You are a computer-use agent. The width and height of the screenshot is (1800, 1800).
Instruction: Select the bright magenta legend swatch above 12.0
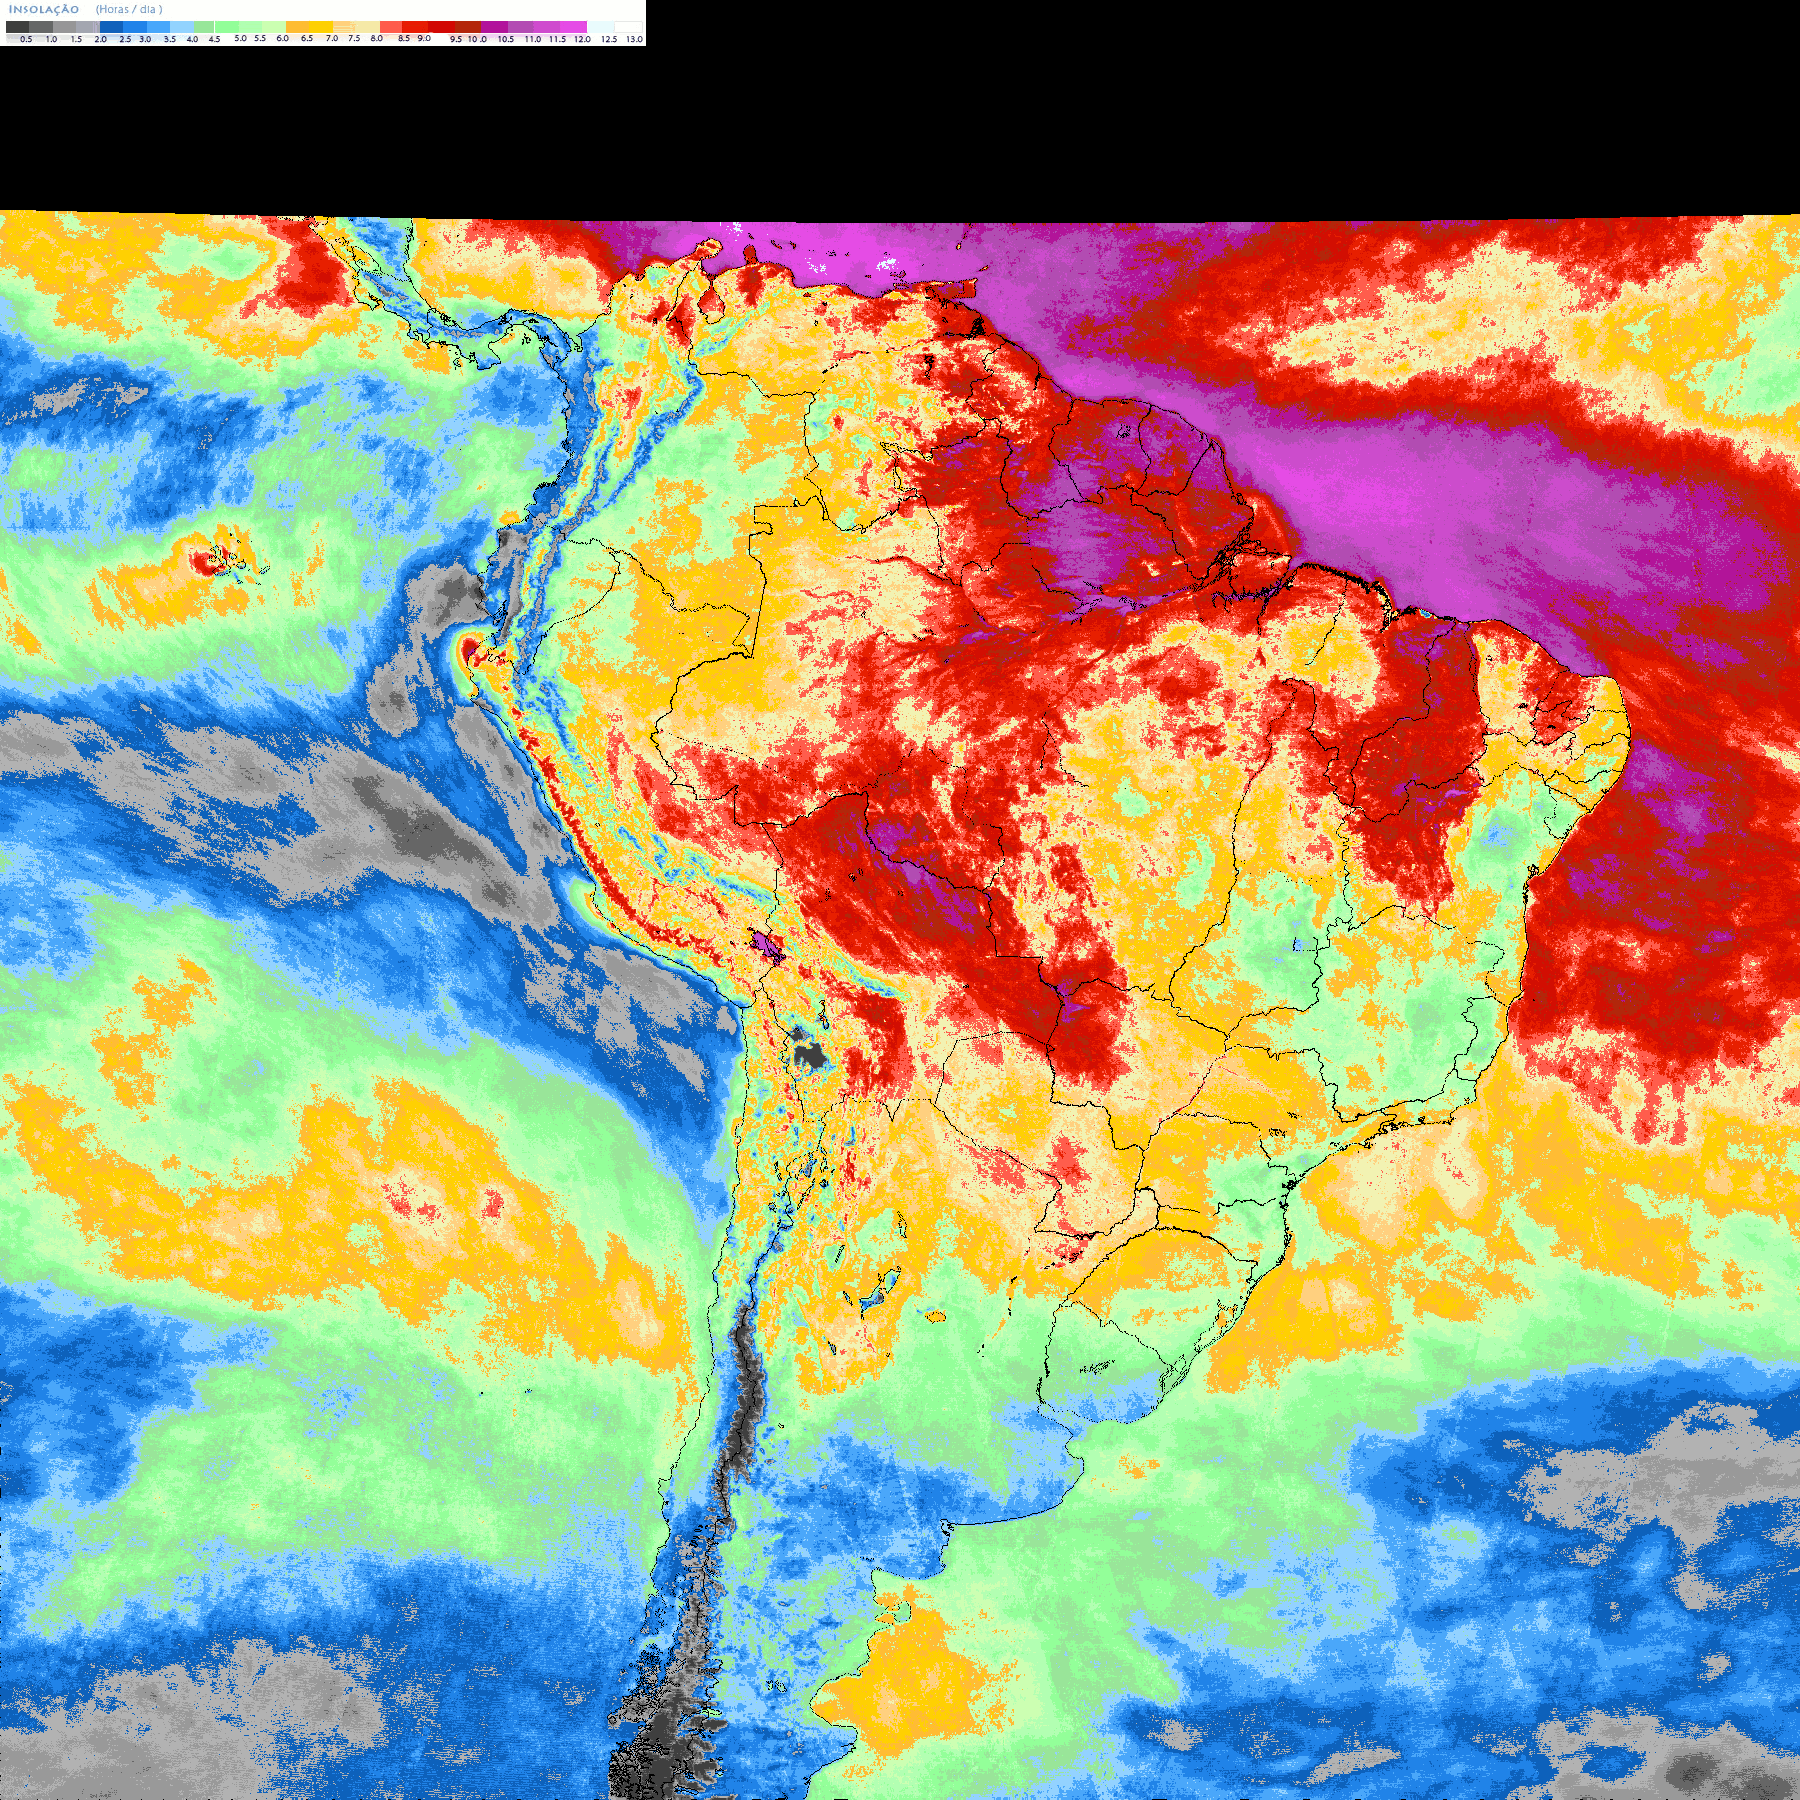click(573, 27)
